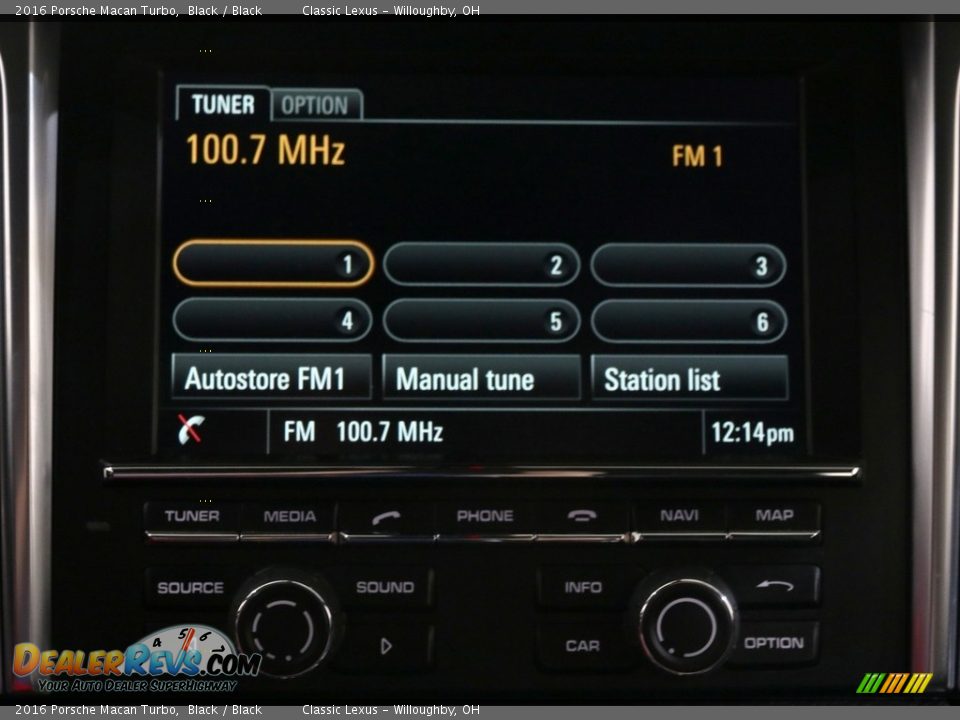Tap Autostore FM1 button

(x=272, y=378)
